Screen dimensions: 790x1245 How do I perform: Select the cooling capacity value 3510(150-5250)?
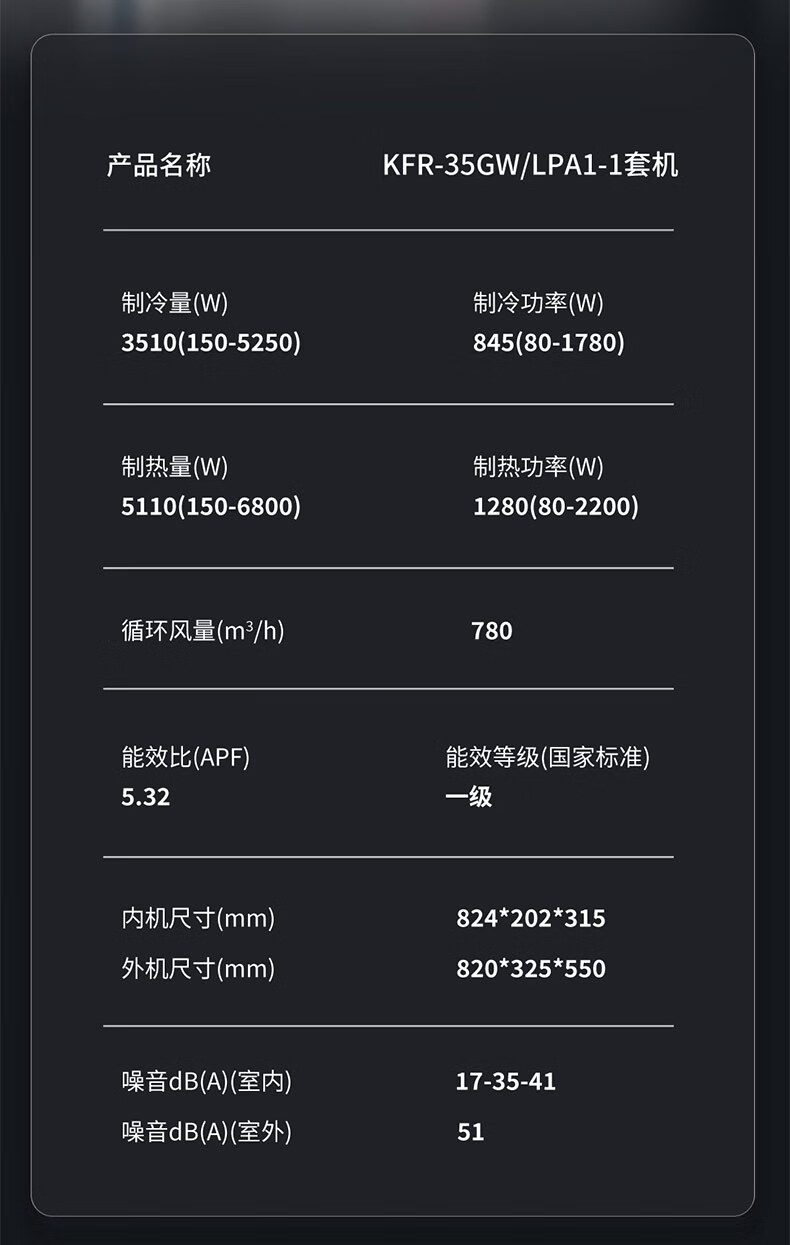pos(210,343)
